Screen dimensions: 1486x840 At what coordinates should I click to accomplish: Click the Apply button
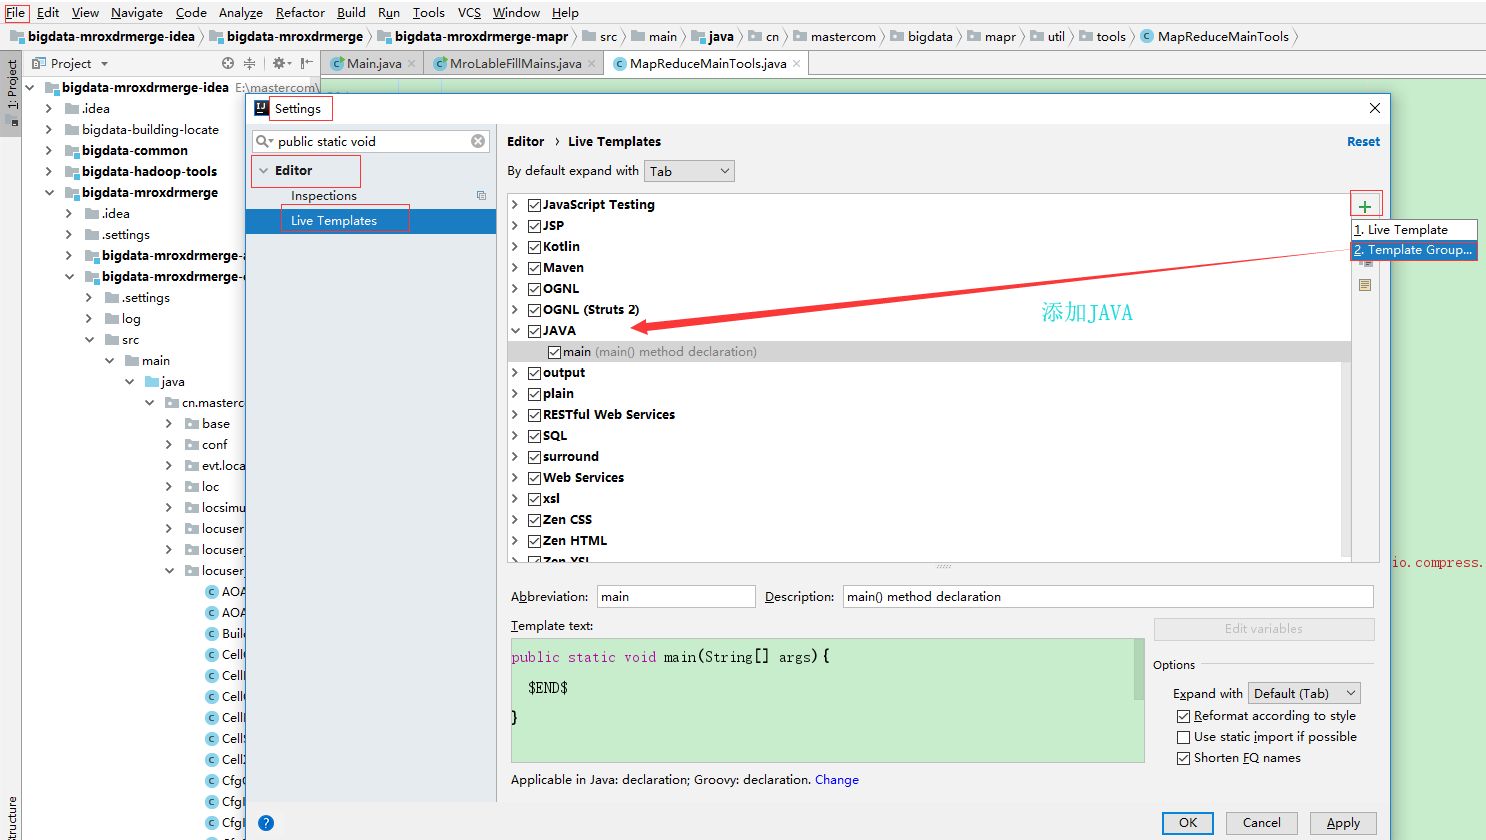[1343, 823]
